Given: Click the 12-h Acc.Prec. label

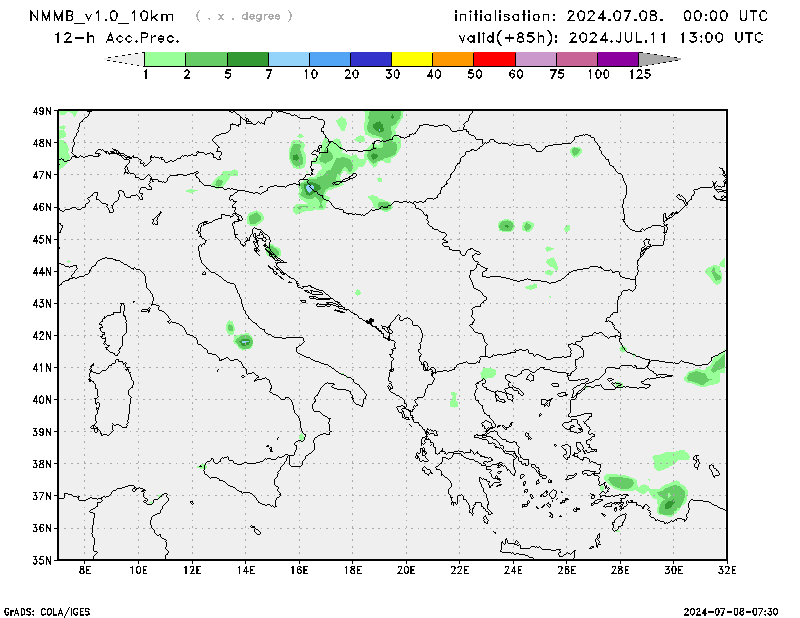Looking at the screenshot, I should pos(117,38).
